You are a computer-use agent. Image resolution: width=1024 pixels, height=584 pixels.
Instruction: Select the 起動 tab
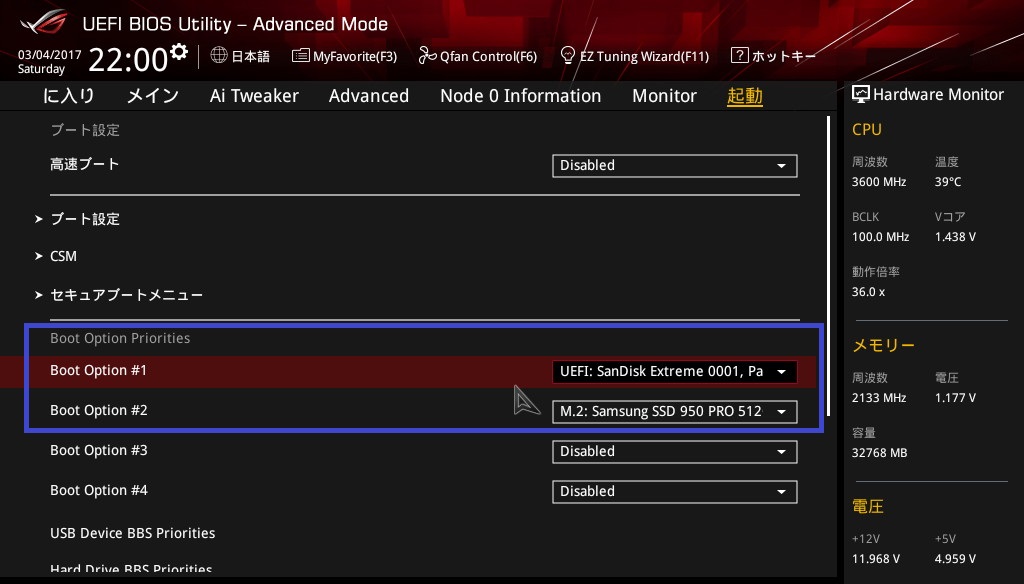[744, 96]
